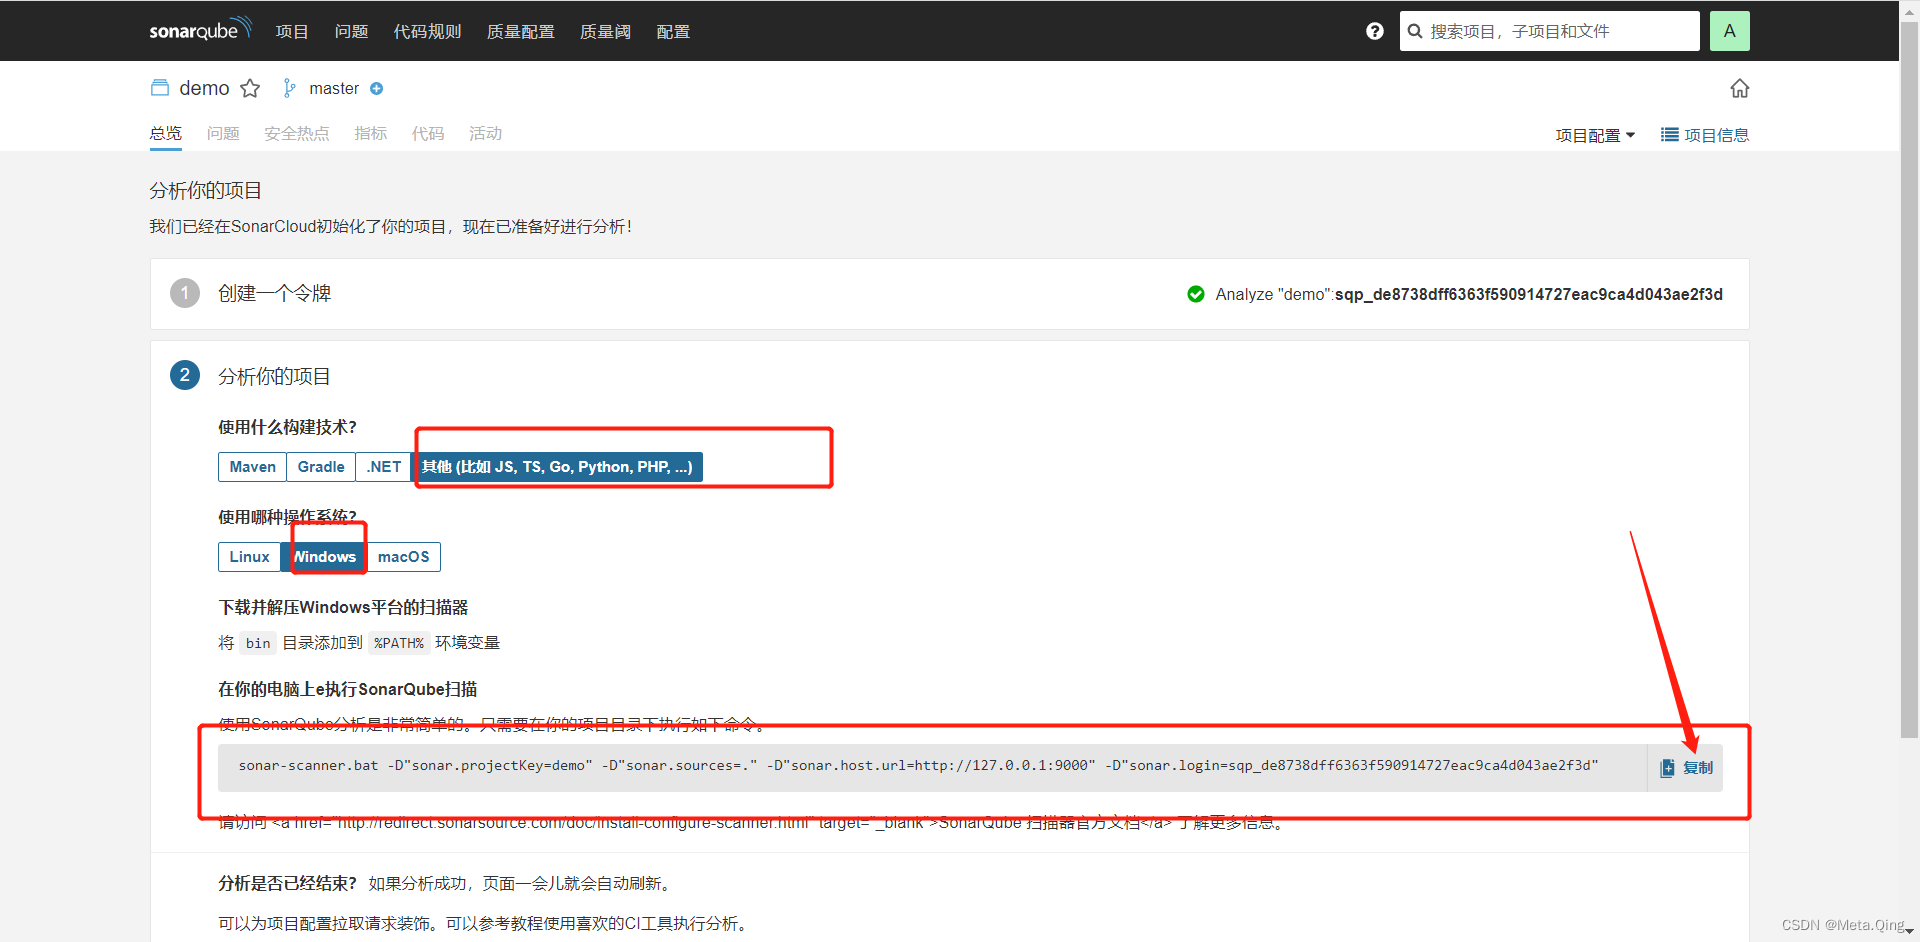Open 质量阈 in the top navigation
The width and height of the screenshot is (1920, 942).
click(x=605, y=31)
